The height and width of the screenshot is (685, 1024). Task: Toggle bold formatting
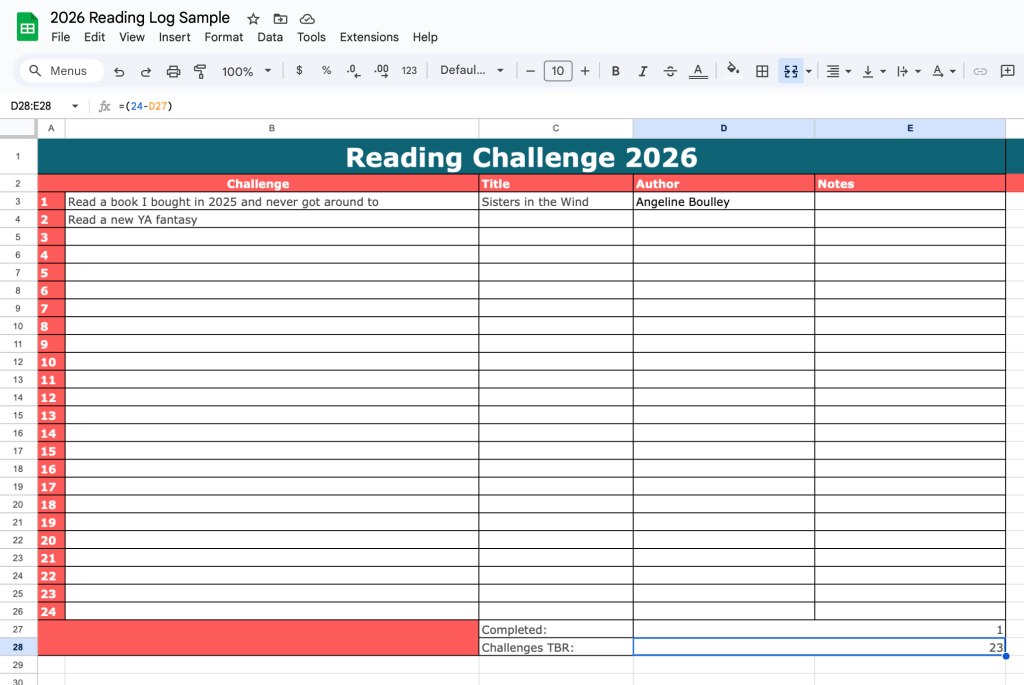616,71
